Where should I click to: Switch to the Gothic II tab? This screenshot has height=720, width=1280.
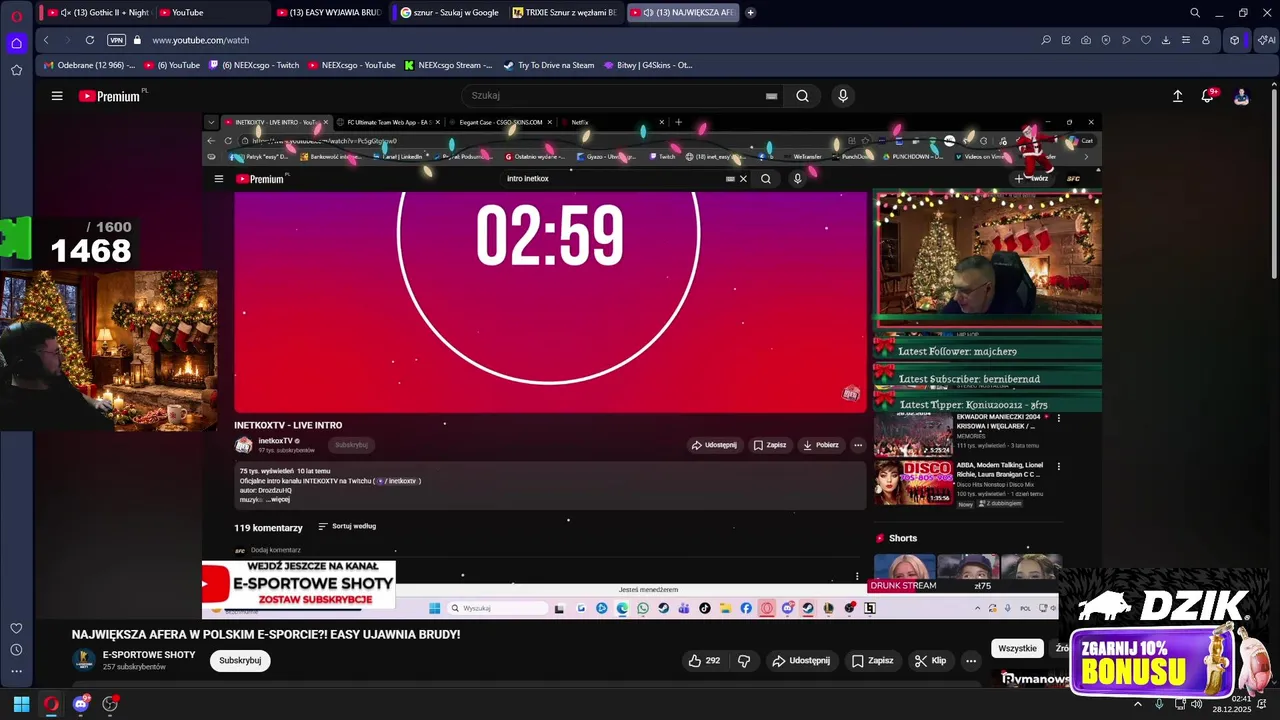[x=96, y=13]
